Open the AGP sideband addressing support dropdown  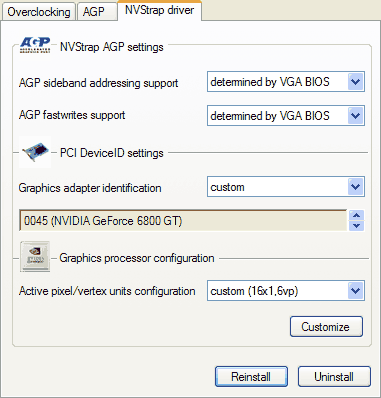(286, 82)
